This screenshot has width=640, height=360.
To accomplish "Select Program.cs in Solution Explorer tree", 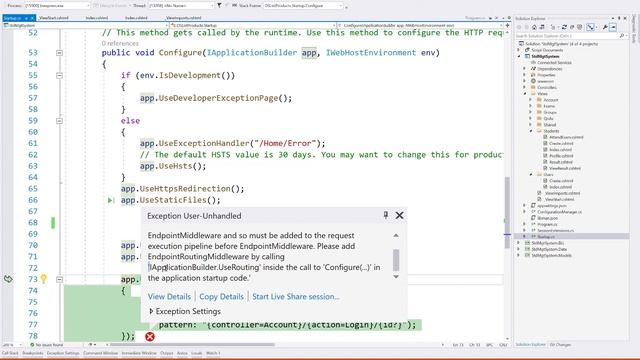I will tap(547, 224).
